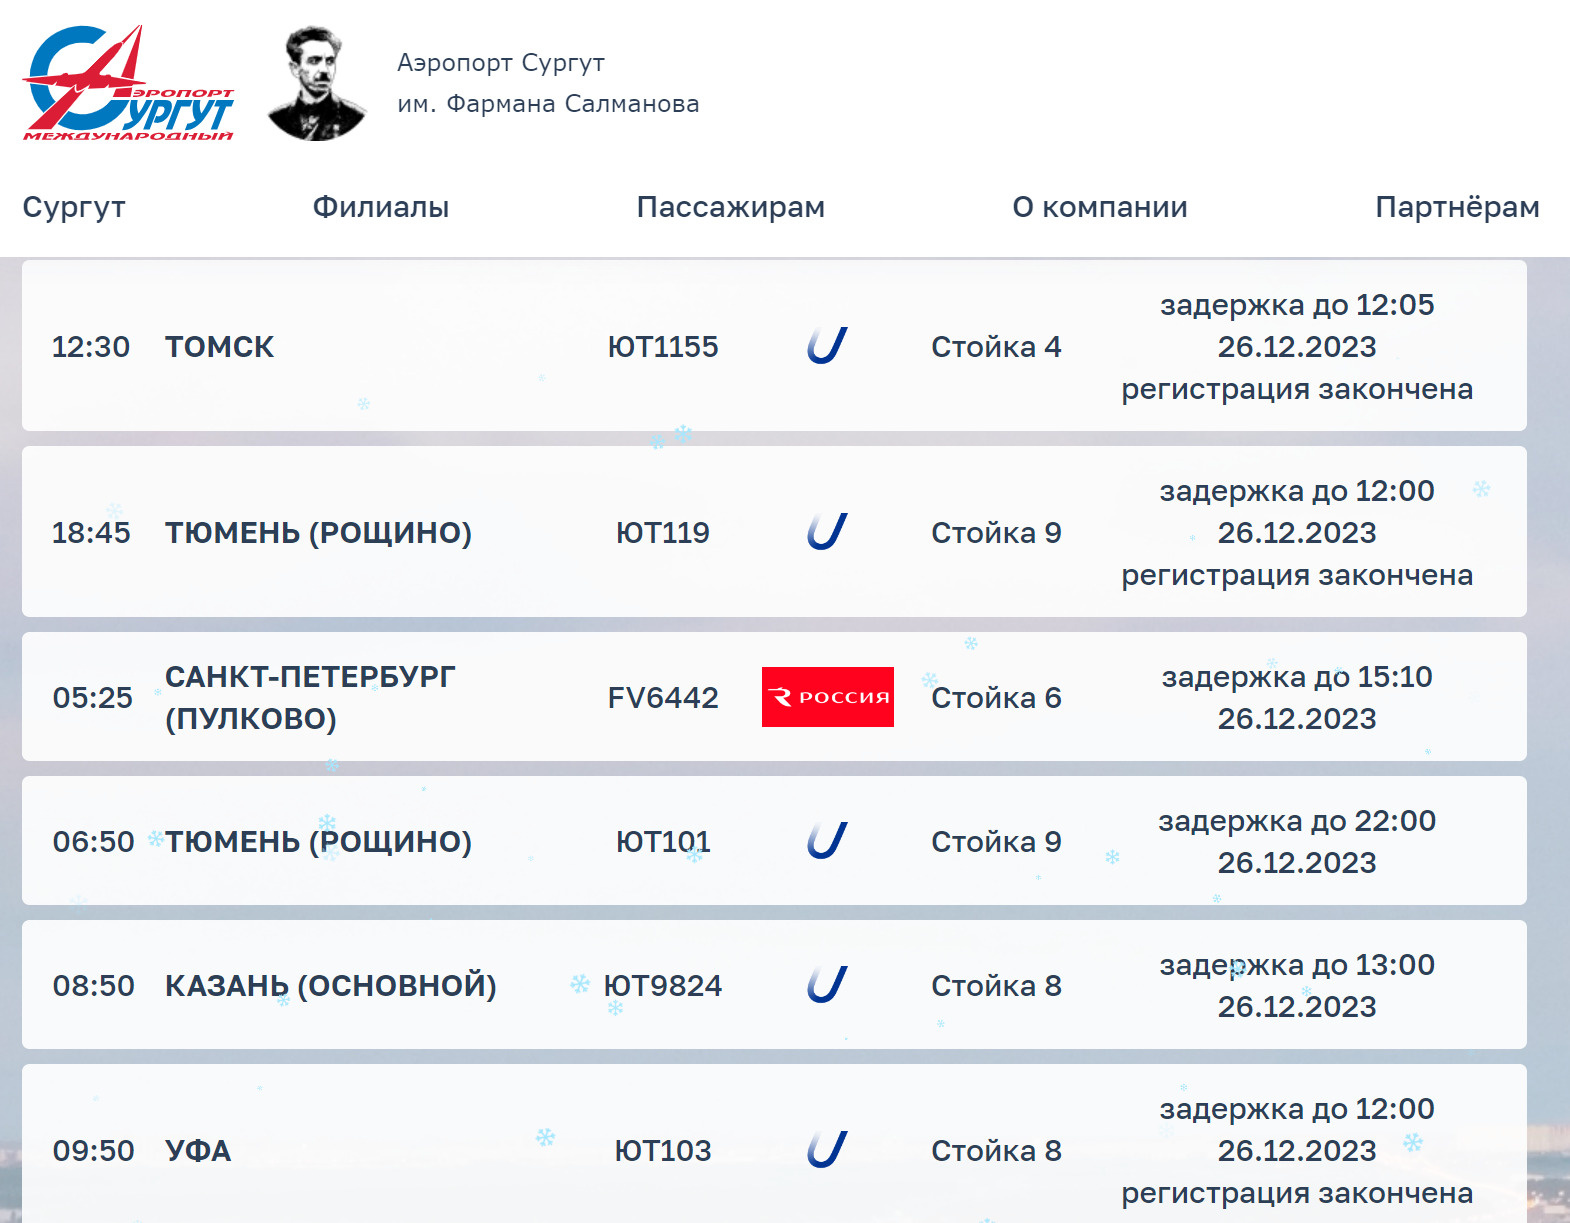This screenshot has height=1223, width=1570.
Task: Select flight number FV6442
Action: tap(662, 698)
